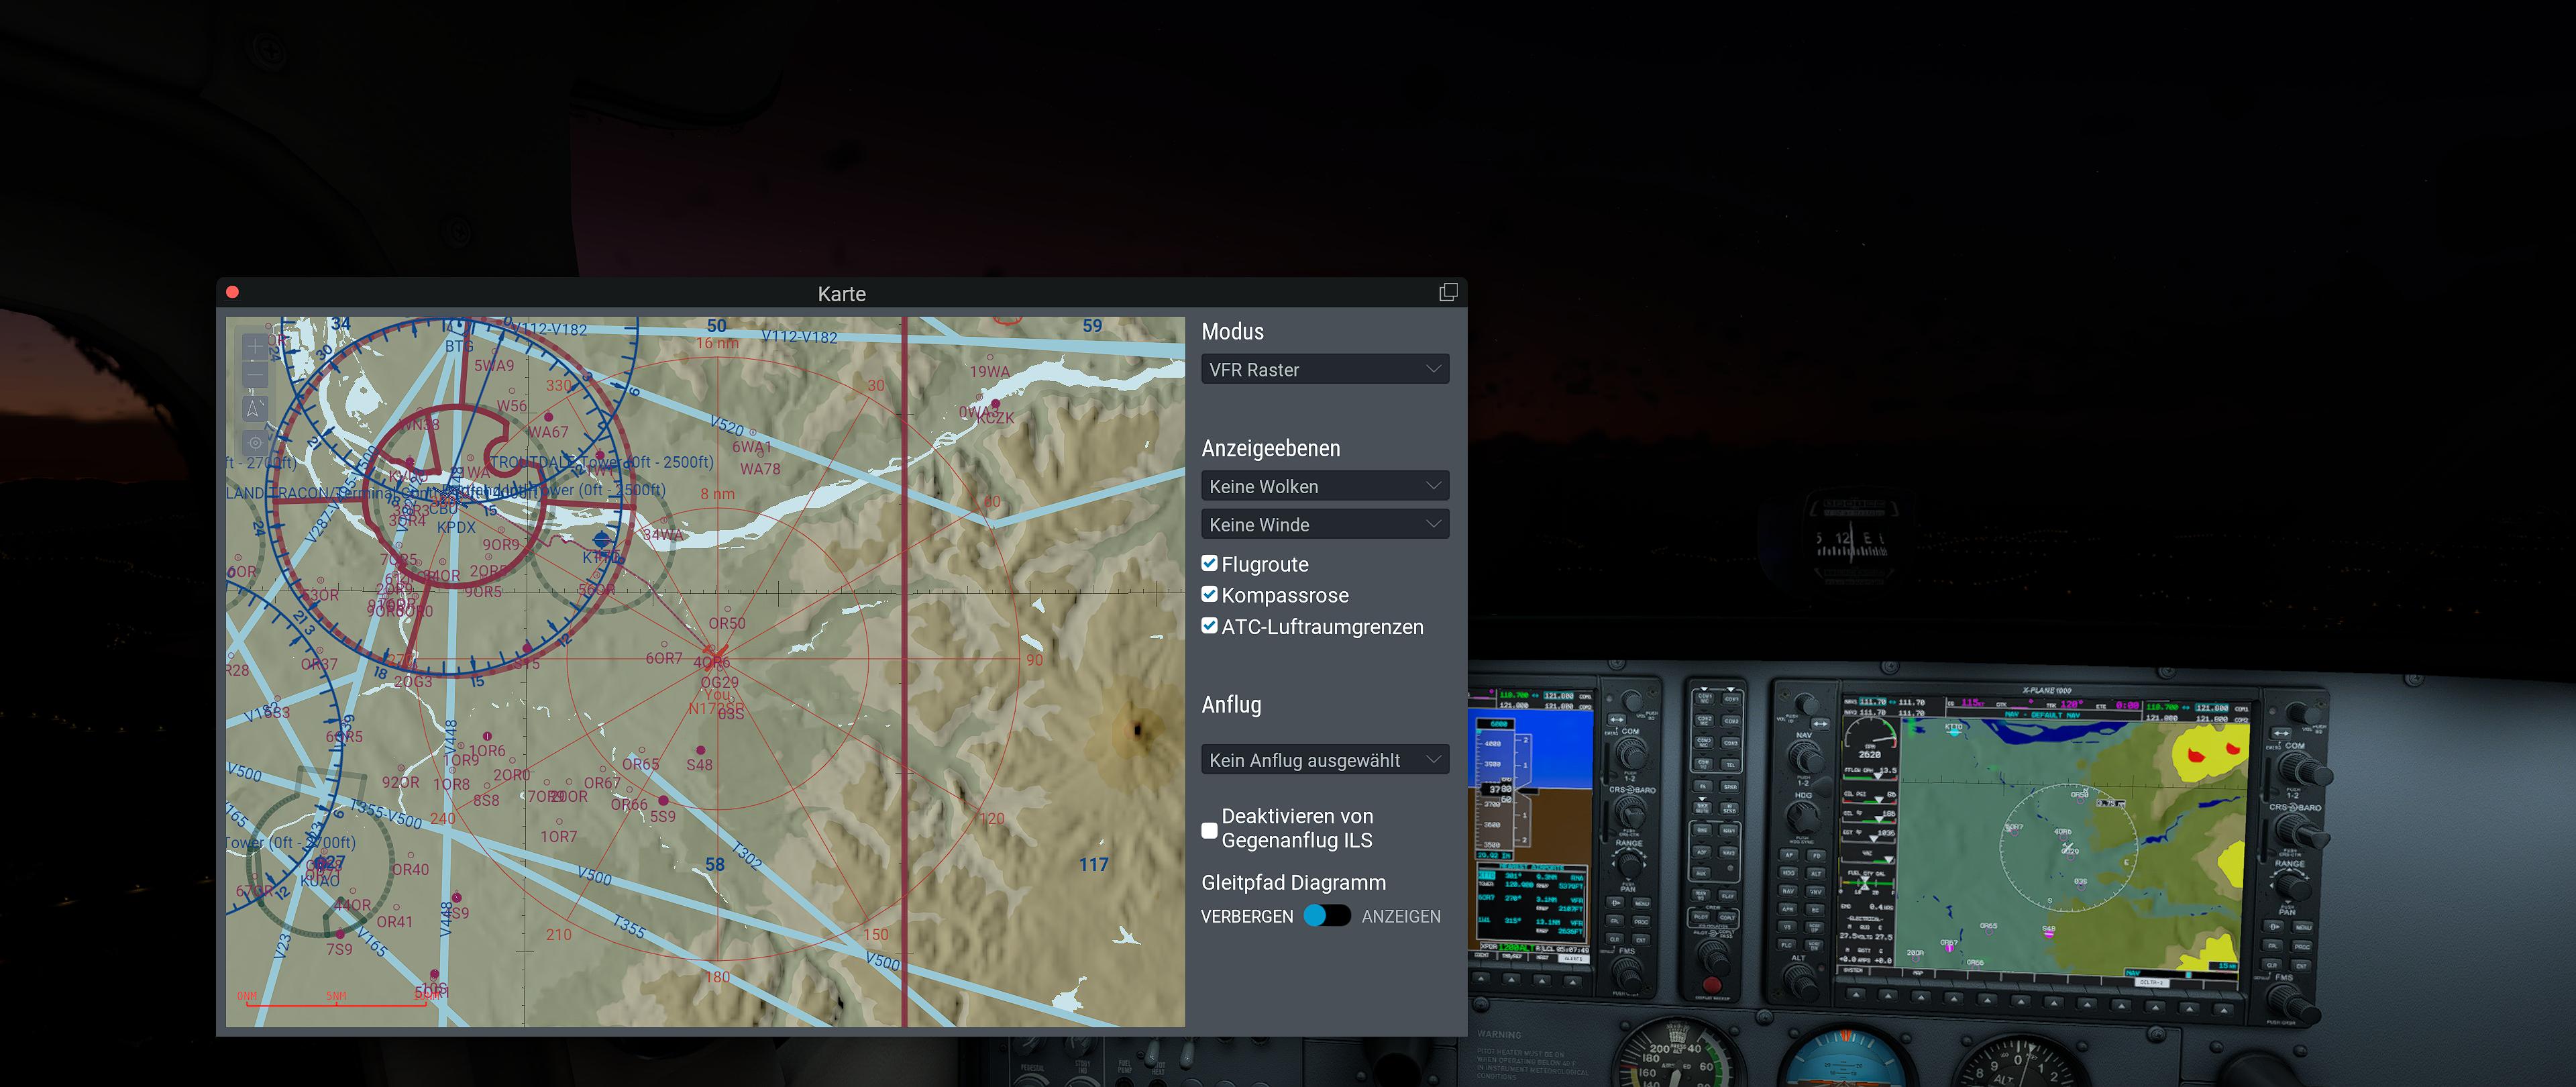Enable Deaktivieren von Gegenanflug ILS
The width and height of the screenshot is (2576, 1087).
(x=1209, y=830)
